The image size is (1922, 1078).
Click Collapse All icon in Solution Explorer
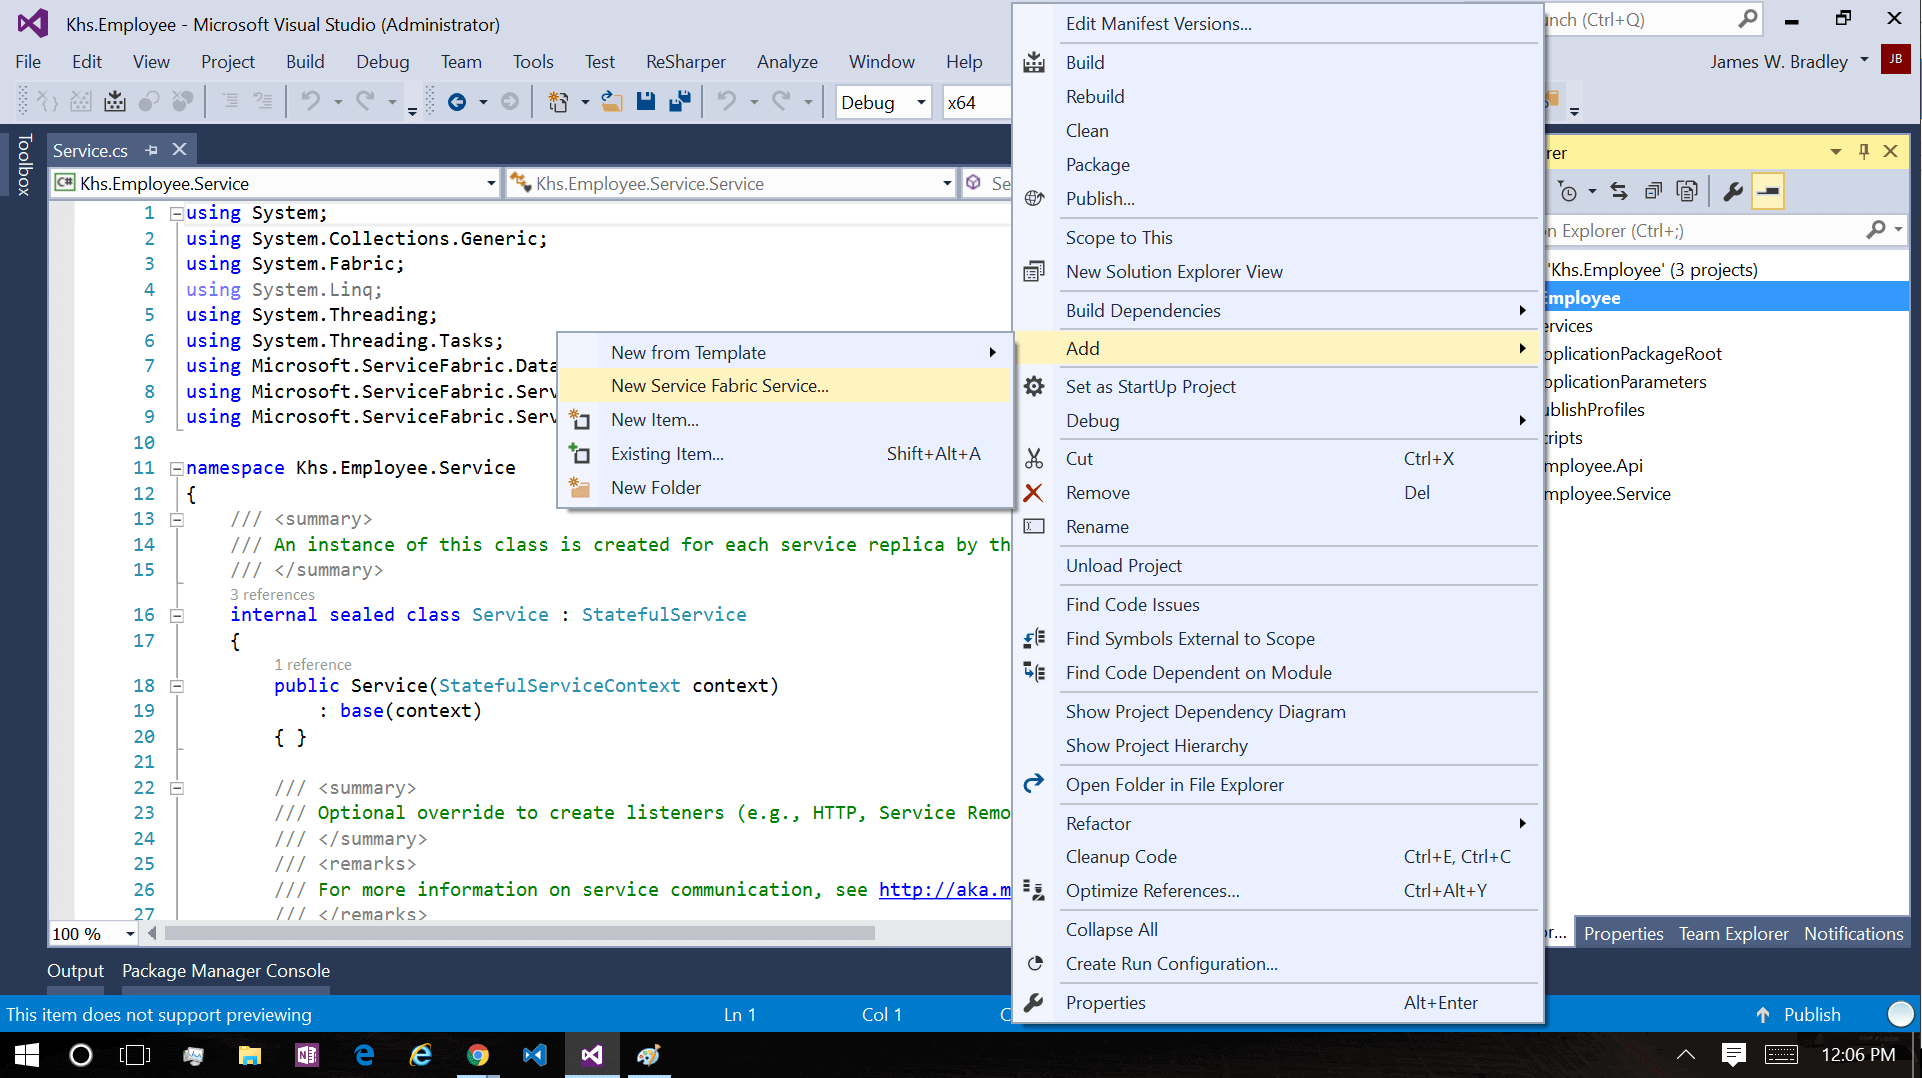(x=1653, y=191)
